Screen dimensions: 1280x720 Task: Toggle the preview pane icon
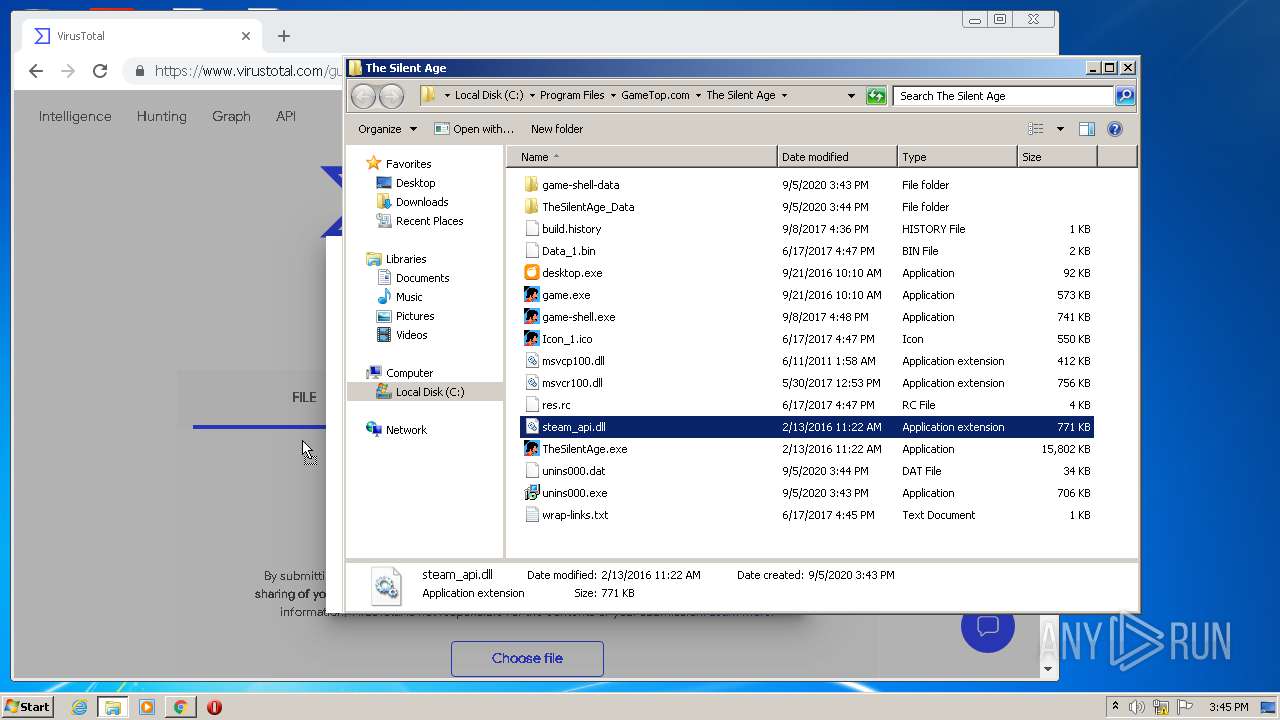[1087, 129]
